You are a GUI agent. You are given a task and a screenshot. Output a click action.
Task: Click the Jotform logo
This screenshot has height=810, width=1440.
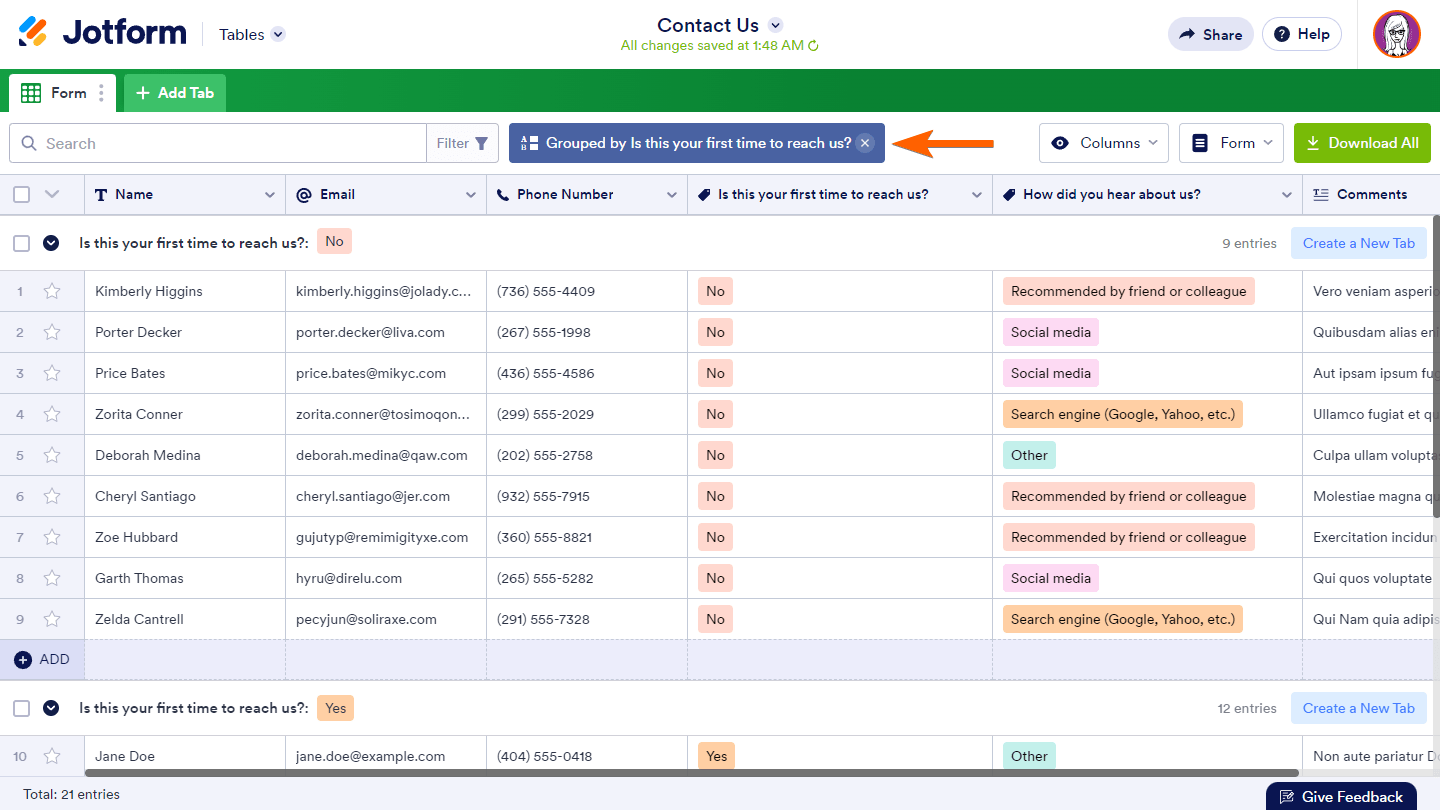coord(102,33)
